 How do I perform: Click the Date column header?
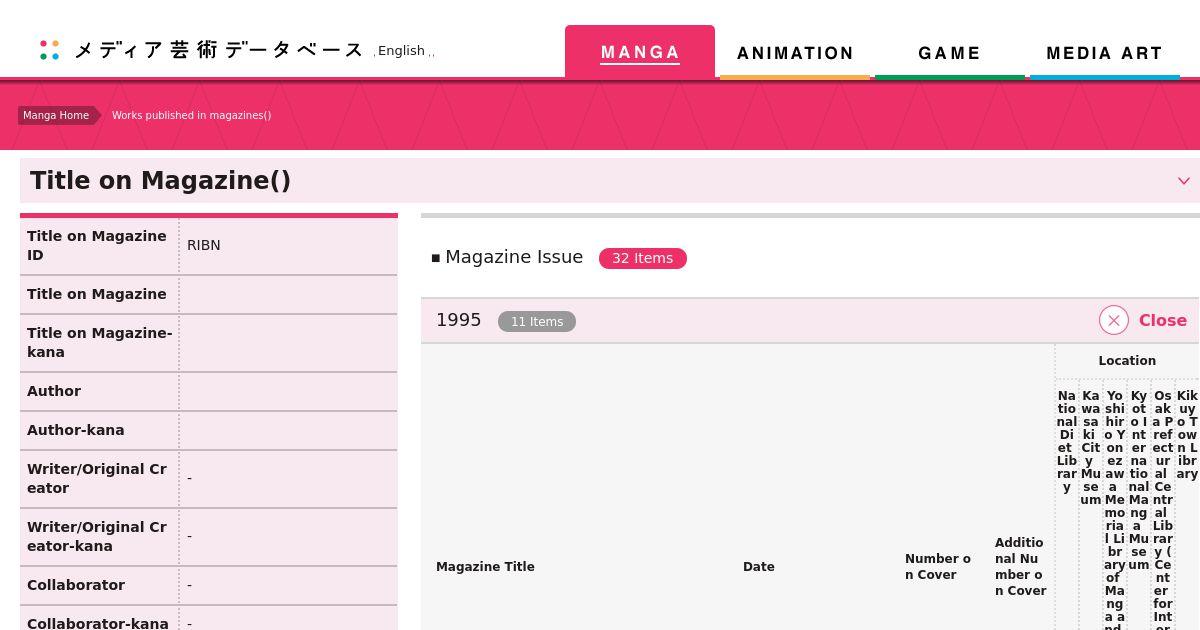click(758, 567)
